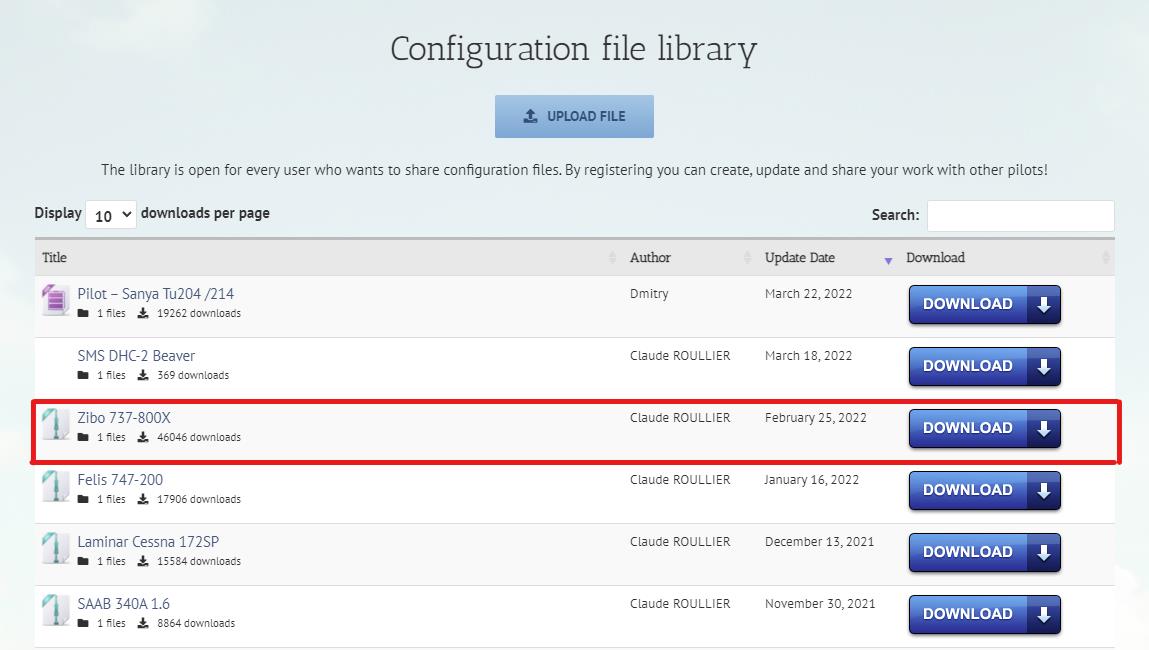The width and height of the screenshot is (1149, 650).
Task: Open the Laminar Cessna 172SP link
Action: (x=148, y=542)
